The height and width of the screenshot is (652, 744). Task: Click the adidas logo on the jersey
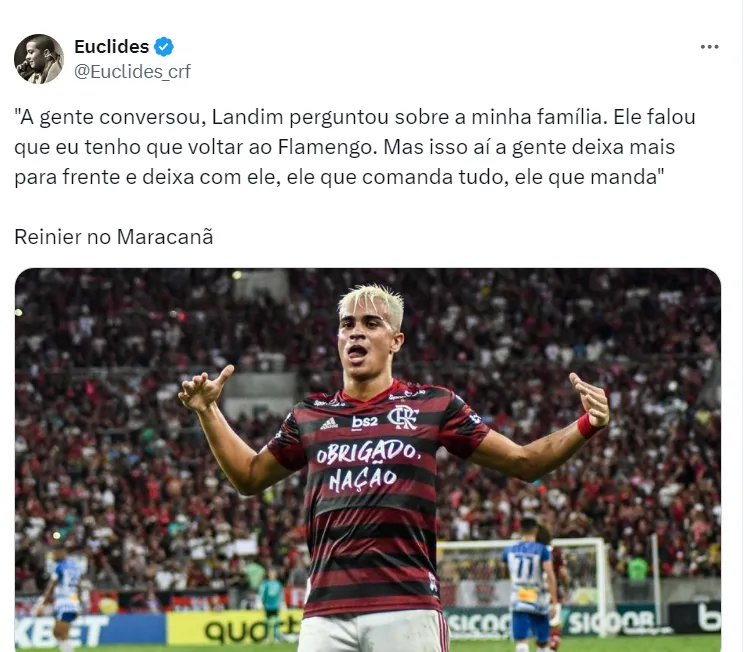tap(329, 423)
